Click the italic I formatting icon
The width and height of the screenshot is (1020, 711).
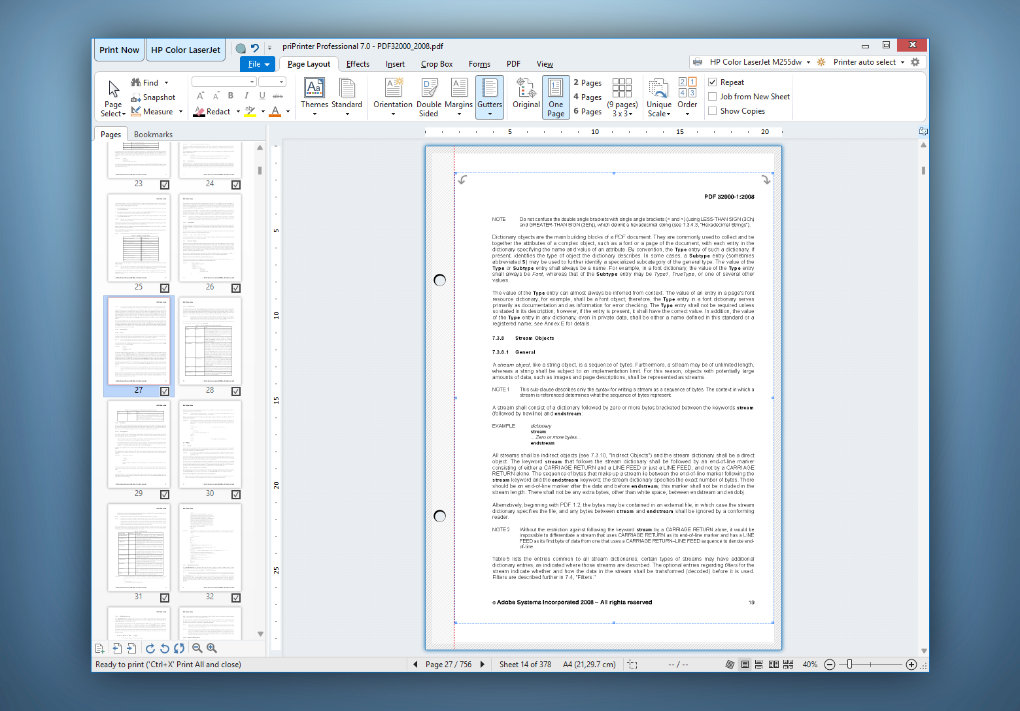pos(246,96)
